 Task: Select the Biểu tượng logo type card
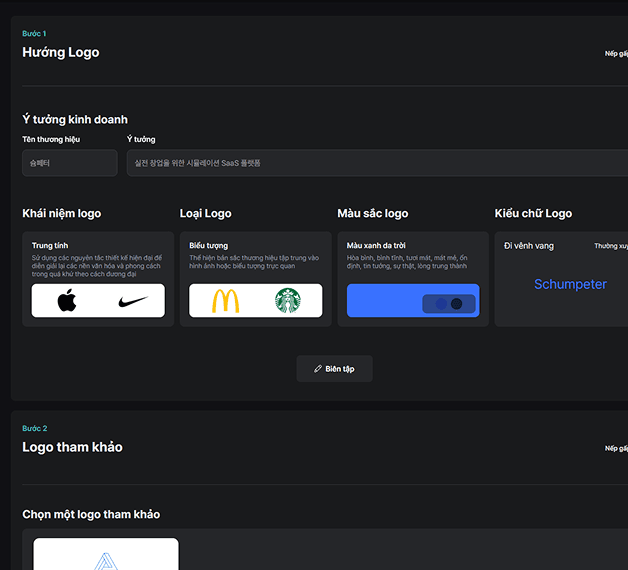click(256, 279)
